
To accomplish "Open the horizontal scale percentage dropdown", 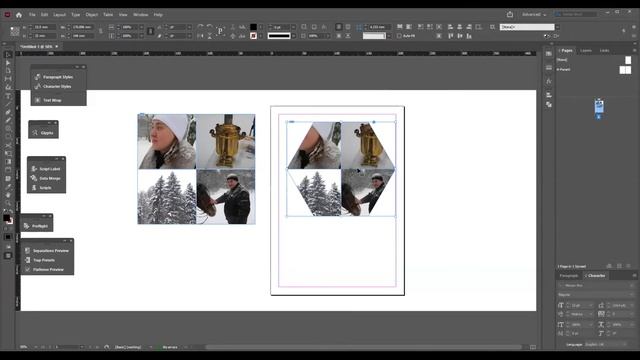I will [x=142, y=27].
